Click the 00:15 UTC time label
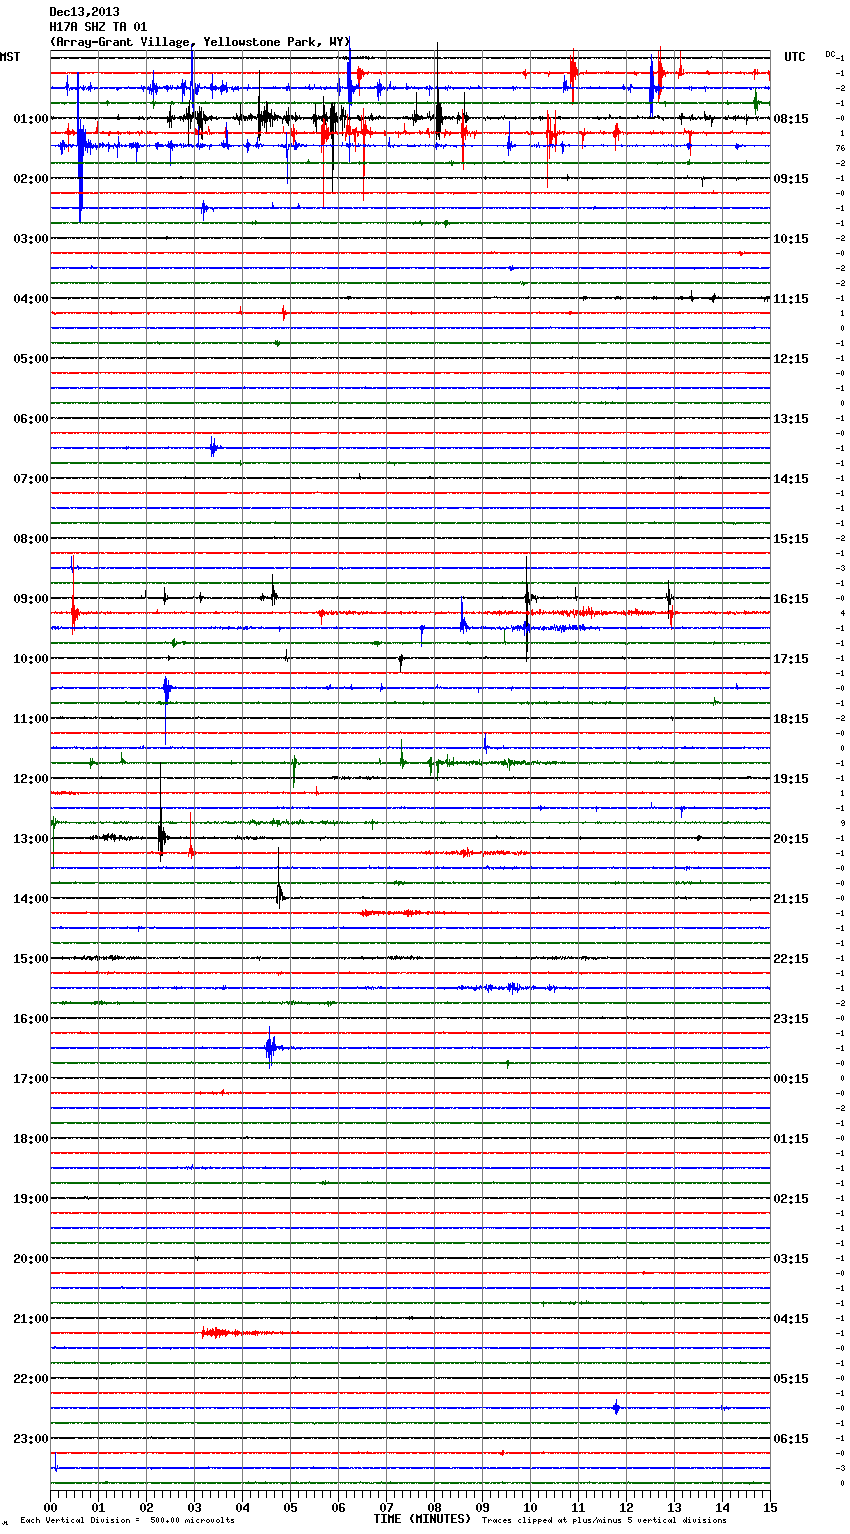Image resolution: width=850 pixels, height=1534 pixels. click(x=791, y=1079)
